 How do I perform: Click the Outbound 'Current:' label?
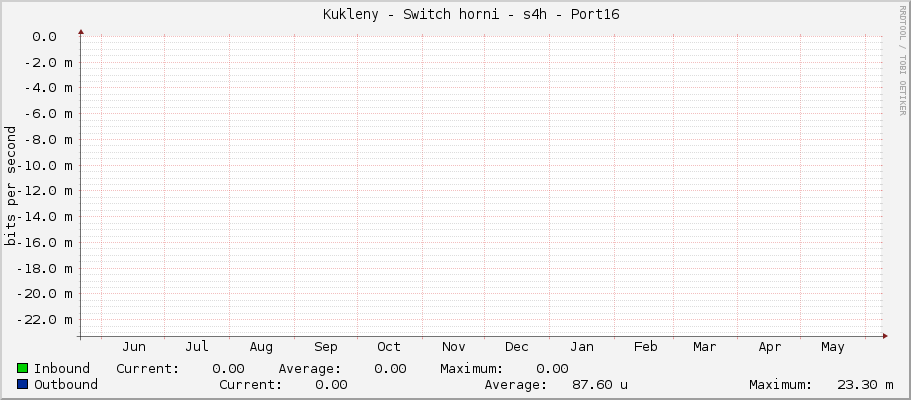click(250, 385)
